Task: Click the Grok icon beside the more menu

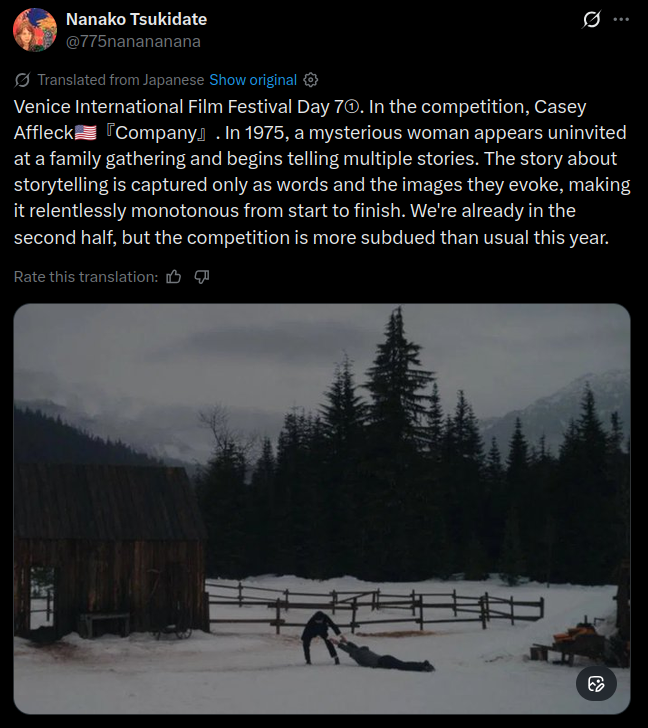Action: pos(591,20)
